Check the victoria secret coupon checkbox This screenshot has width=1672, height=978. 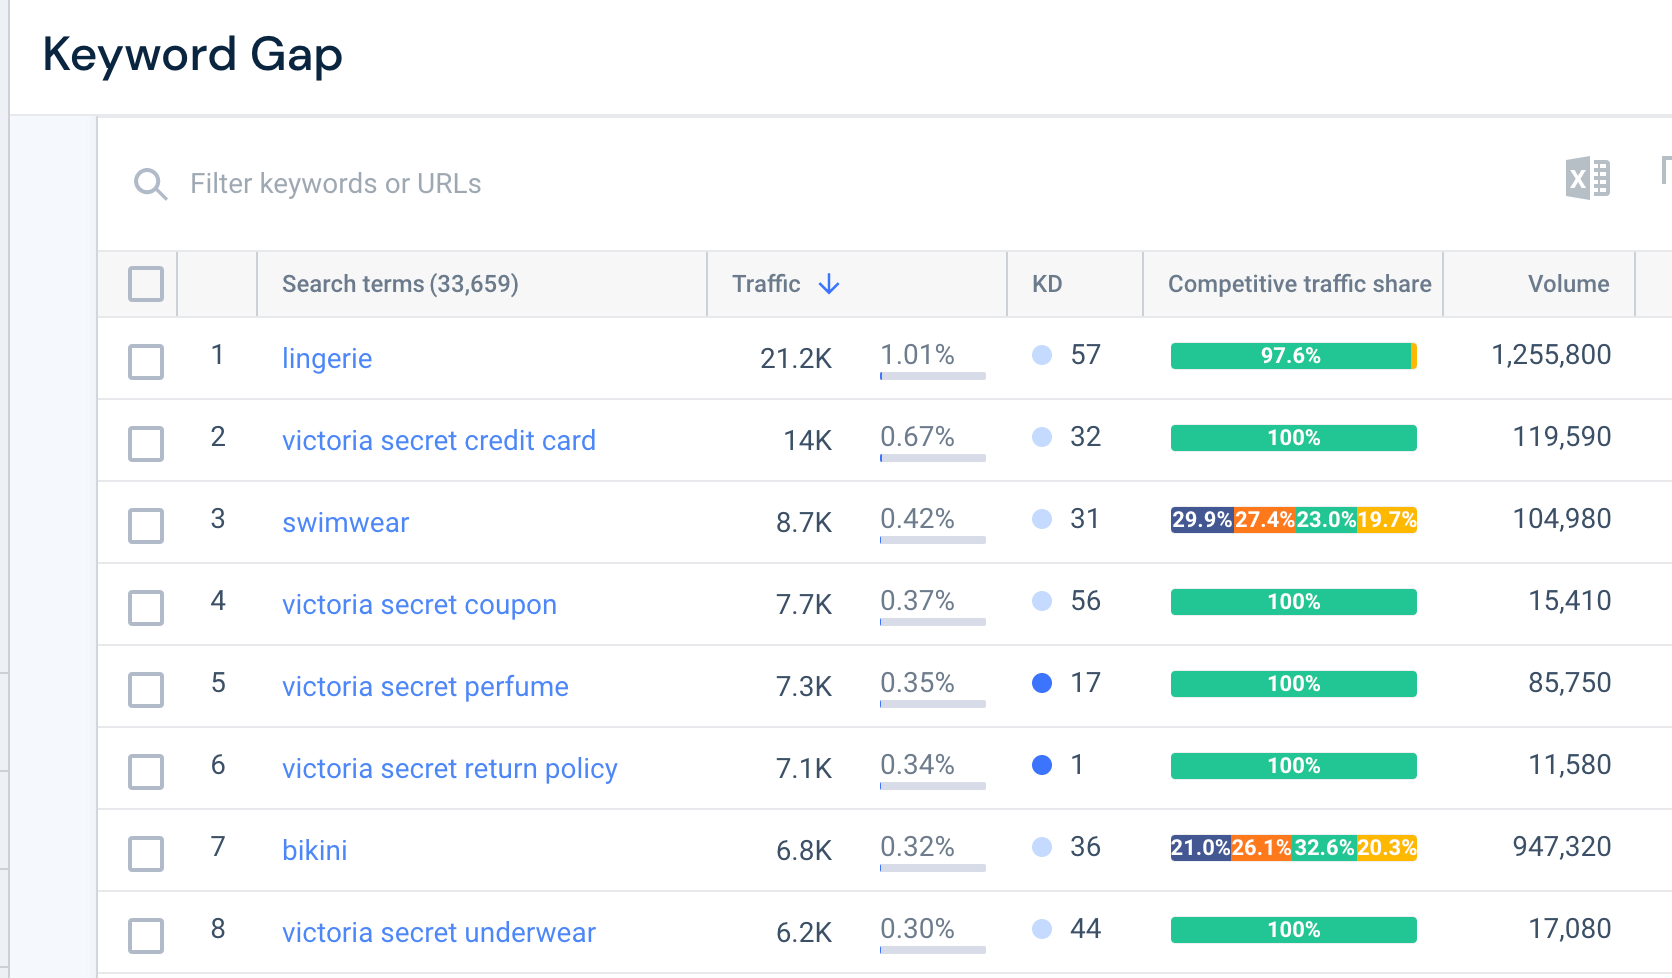pyautogui.click(x=146, y=608)
